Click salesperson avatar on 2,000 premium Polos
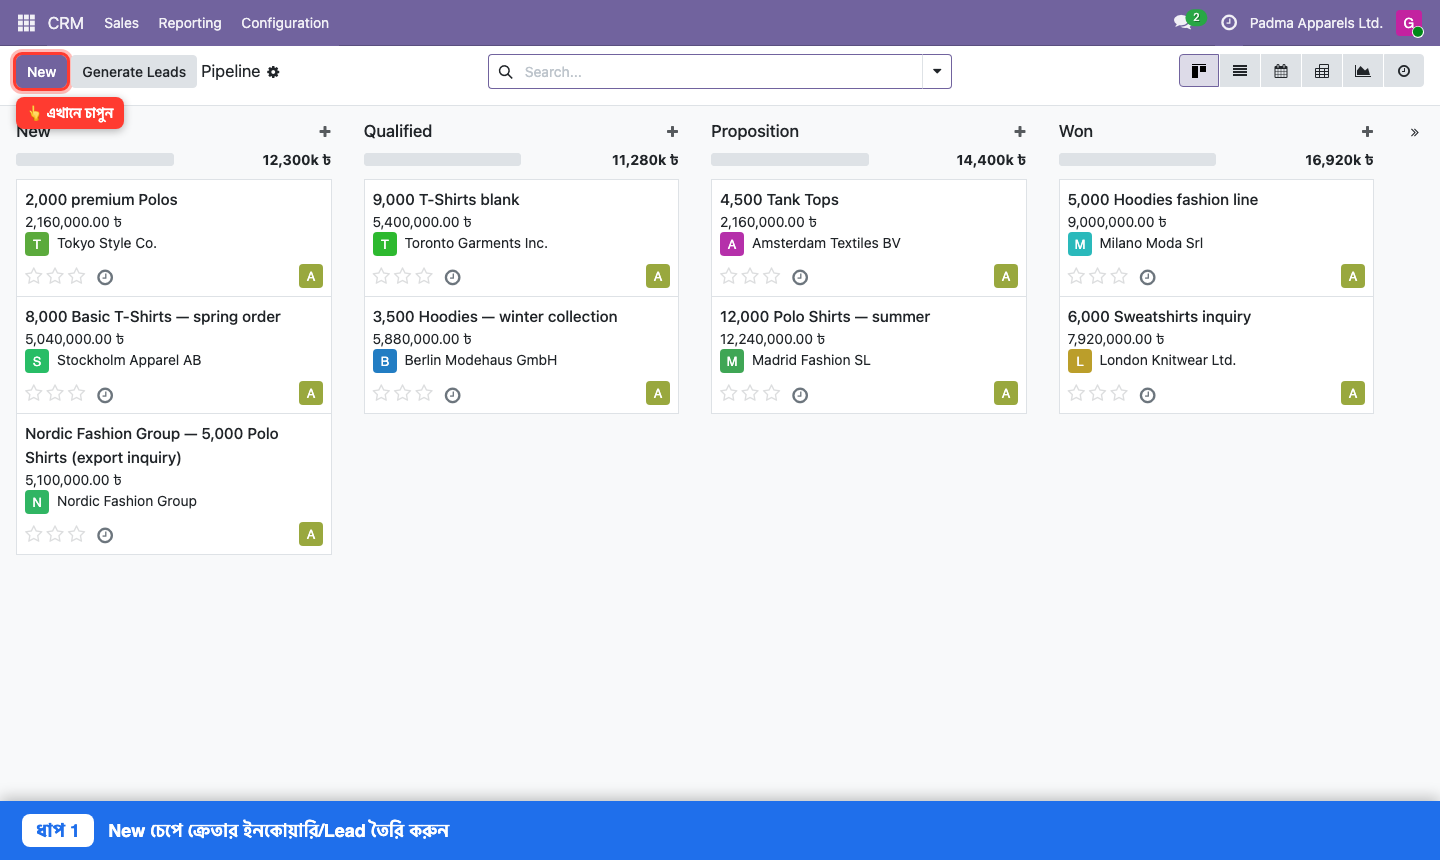 tap(311, 276)
